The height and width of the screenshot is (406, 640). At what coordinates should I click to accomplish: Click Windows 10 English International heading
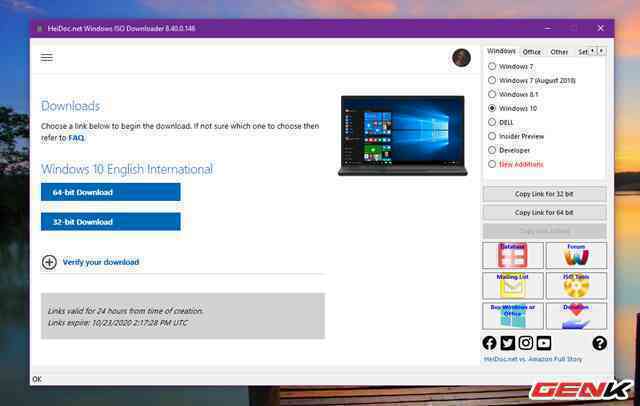click(x=127, y=169)
